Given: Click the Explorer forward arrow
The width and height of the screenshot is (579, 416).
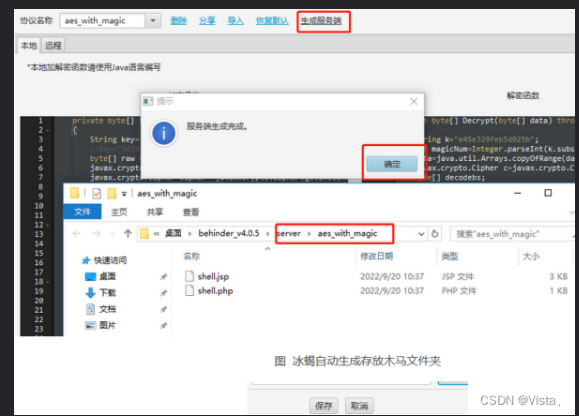Looking at the screenshot, I should (x=96, y=234).
